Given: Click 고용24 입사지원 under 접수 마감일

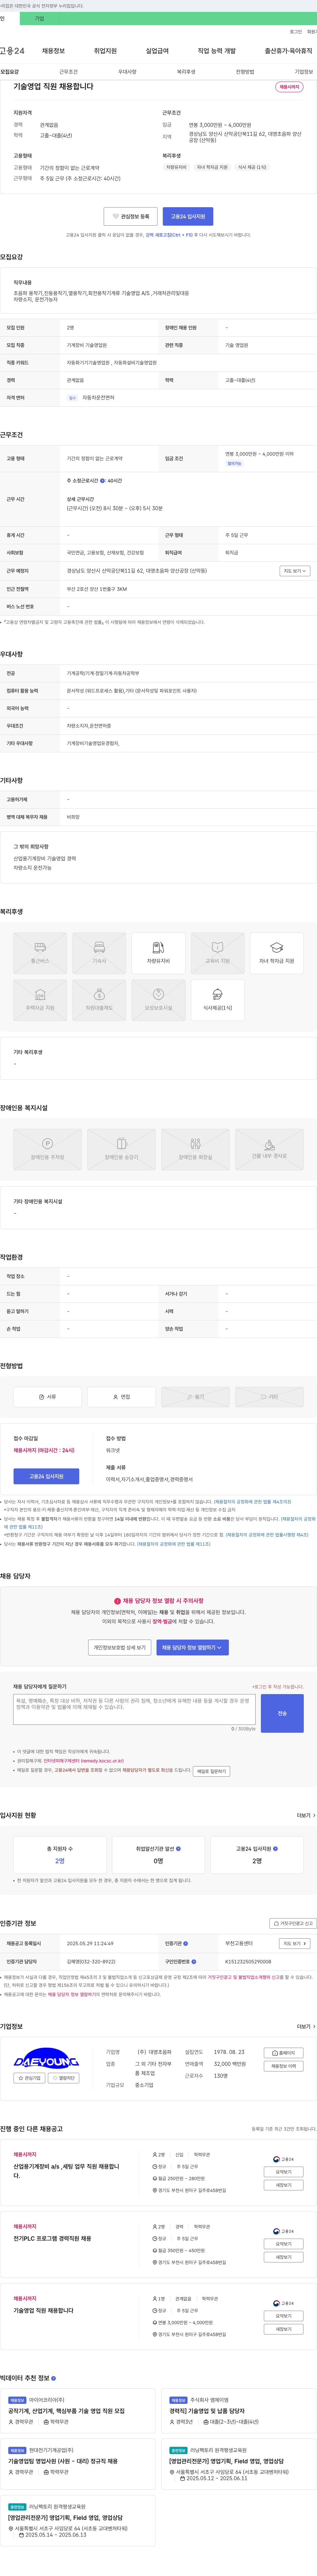Looking at the screenshot, I should 46,1476.
